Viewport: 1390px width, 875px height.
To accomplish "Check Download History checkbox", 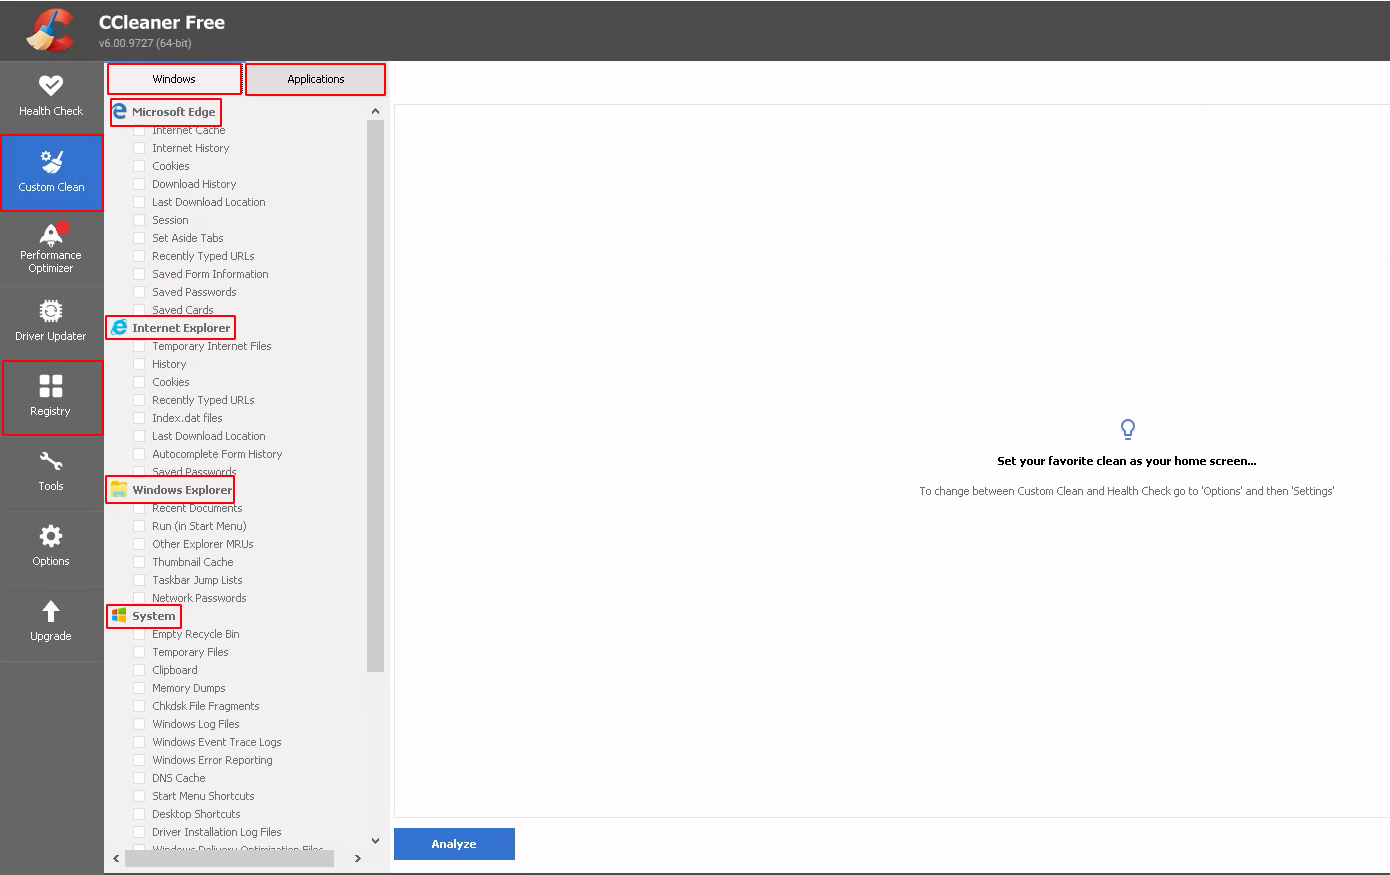I will pos(139,184).
